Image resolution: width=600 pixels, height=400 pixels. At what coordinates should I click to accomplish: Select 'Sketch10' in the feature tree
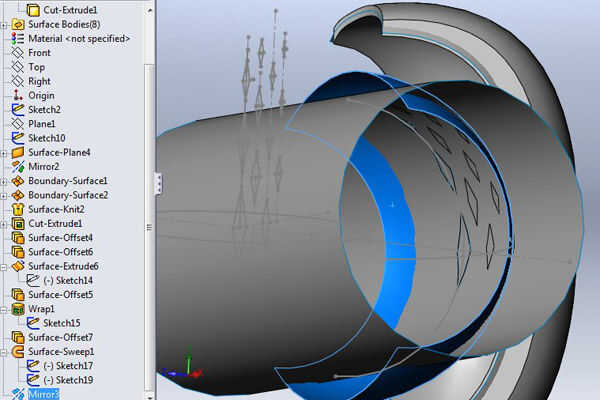[38, 138]
